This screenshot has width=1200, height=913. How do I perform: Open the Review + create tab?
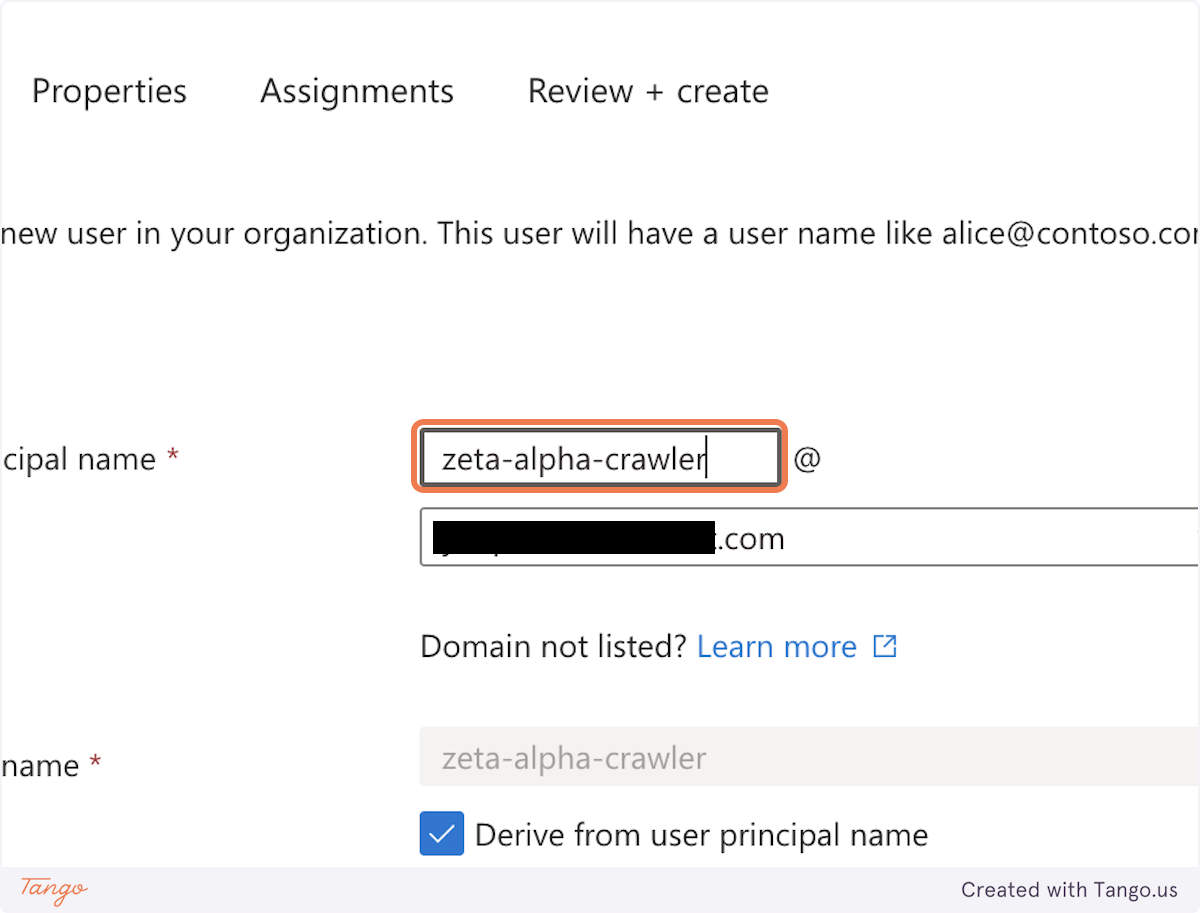coord(647,91)
